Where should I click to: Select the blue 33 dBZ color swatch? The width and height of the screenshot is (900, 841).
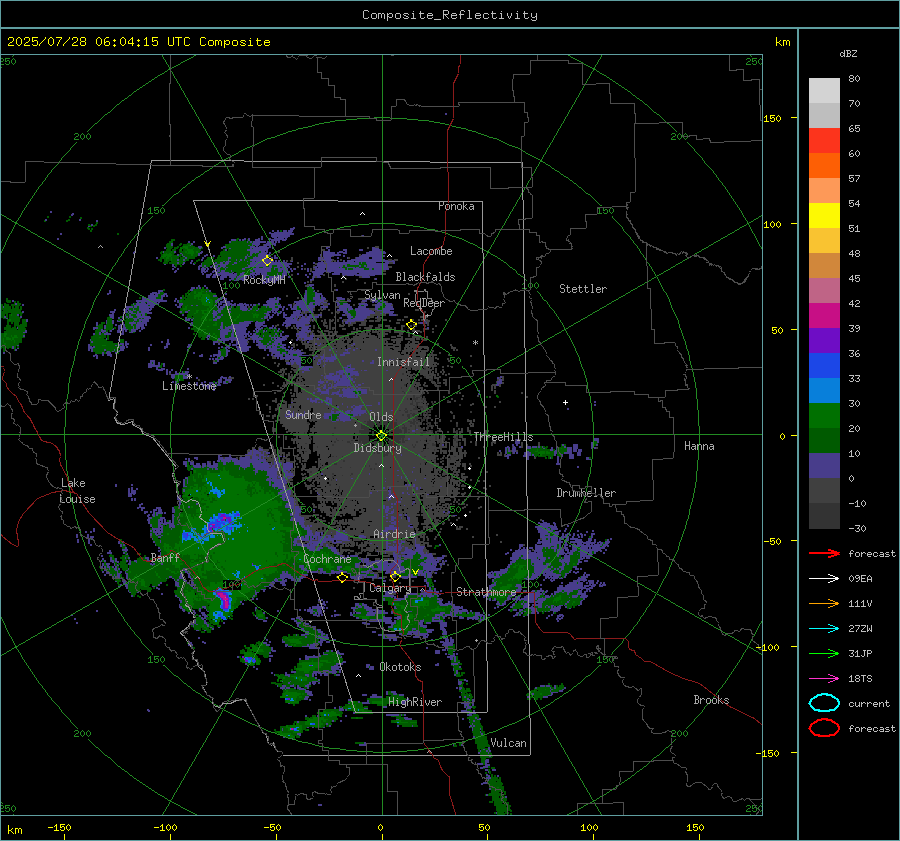[x=824, y=366]
